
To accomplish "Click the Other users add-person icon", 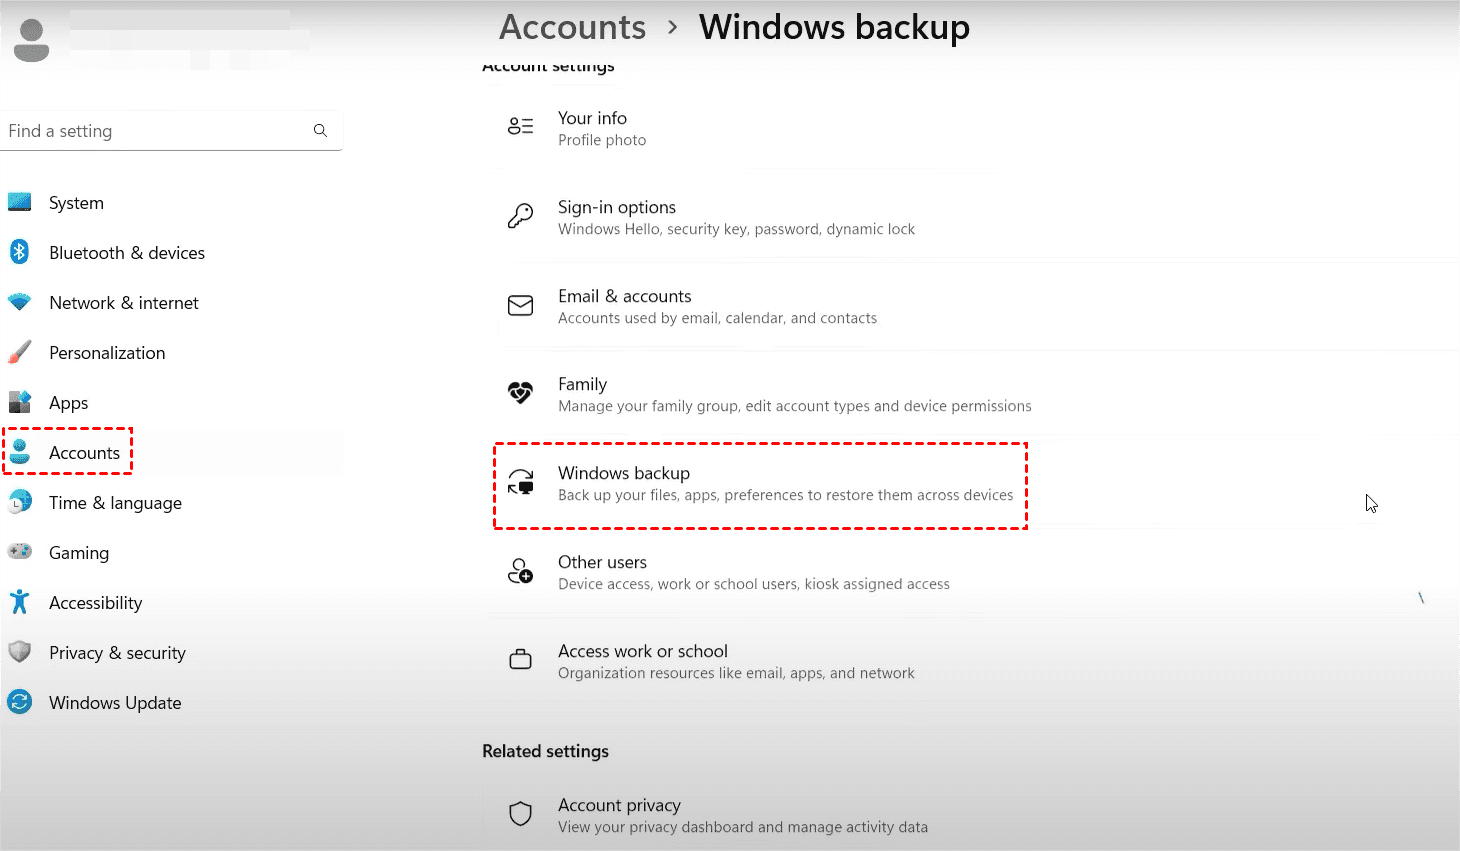I will click(520, 571).
